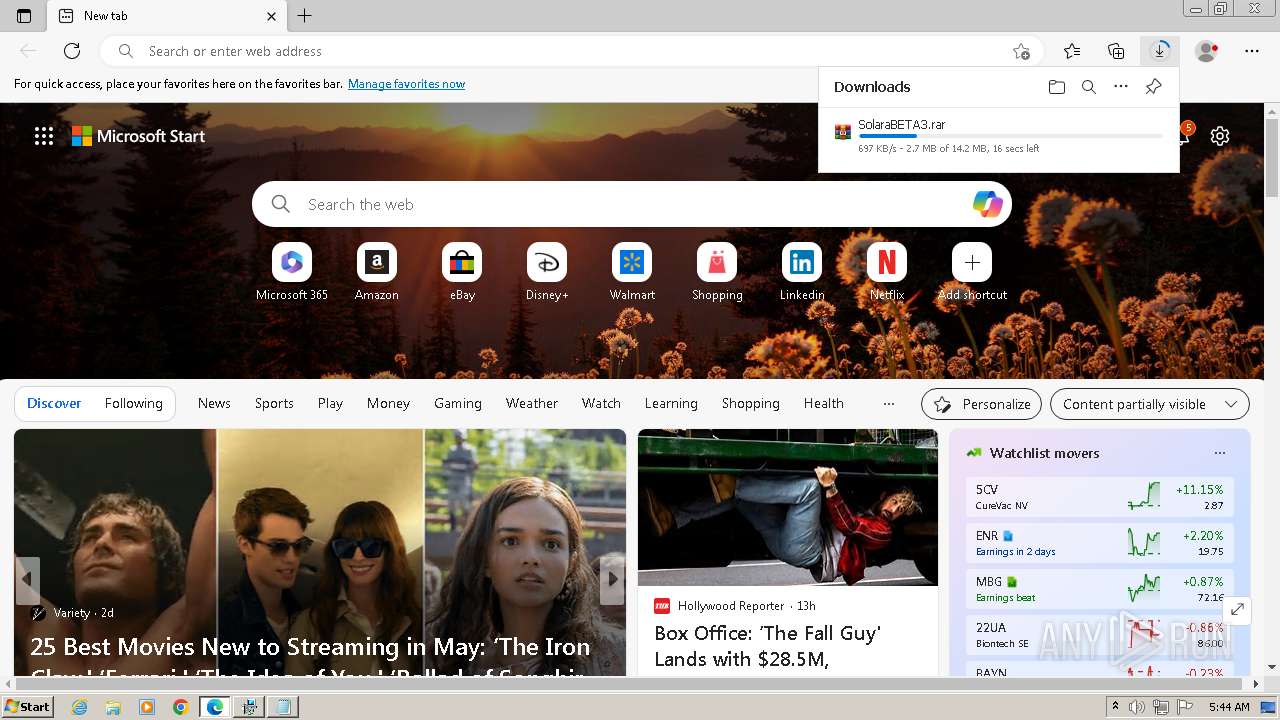Open the Netflix shortcut
Image resolution: width=1280 pixels, height=720 pixels.
[887, 272]
